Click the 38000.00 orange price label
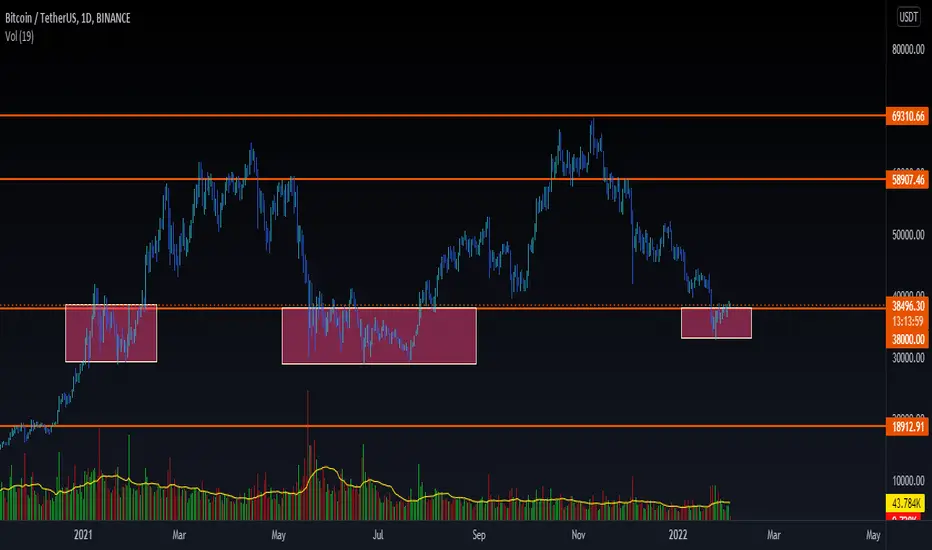This screenshot has height=550, width=932. pos(908,340)
